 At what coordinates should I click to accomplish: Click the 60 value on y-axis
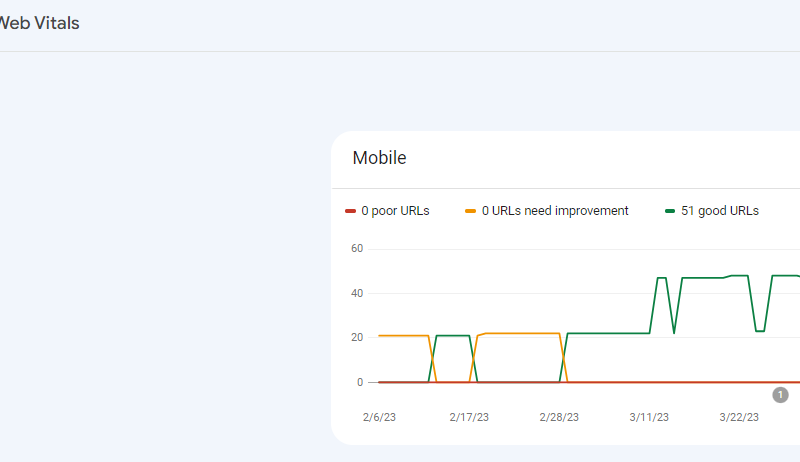[355, 249]
